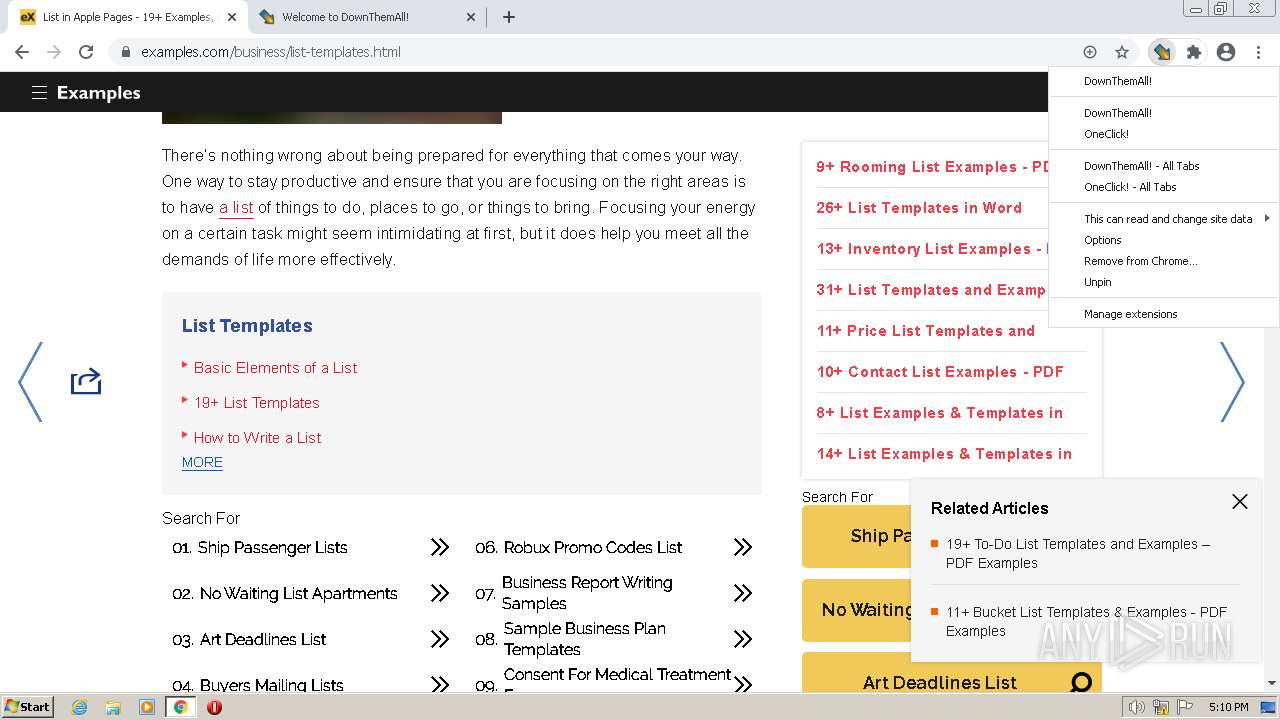This screenshot has width=1280, height=720.
Task: Open a new browser tab
Action: [509, 17]
